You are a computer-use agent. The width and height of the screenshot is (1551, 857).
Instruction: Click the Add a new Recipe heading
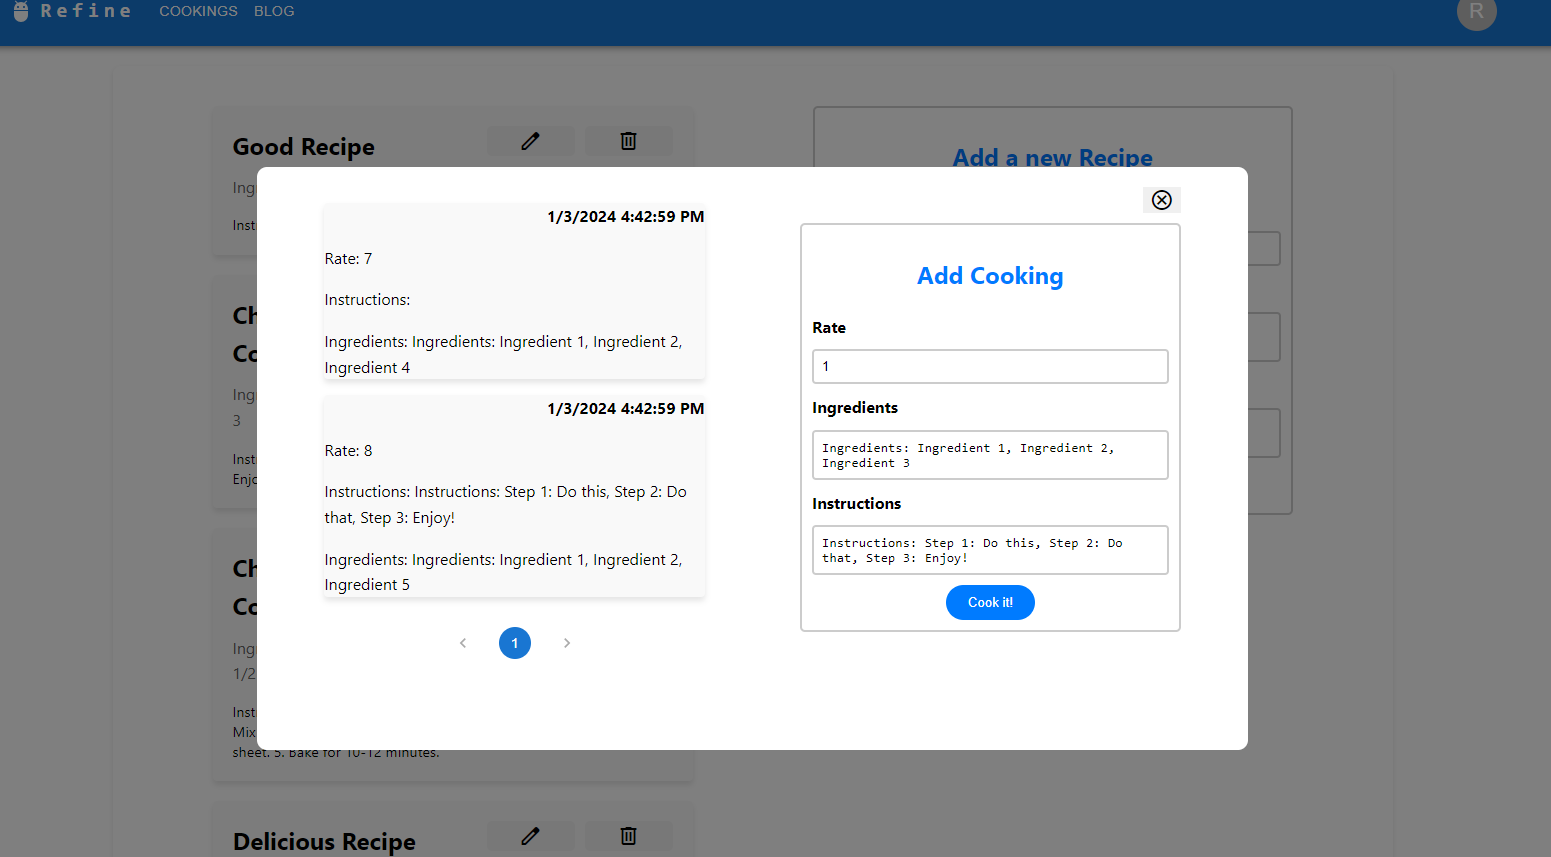pos(1052,157)
